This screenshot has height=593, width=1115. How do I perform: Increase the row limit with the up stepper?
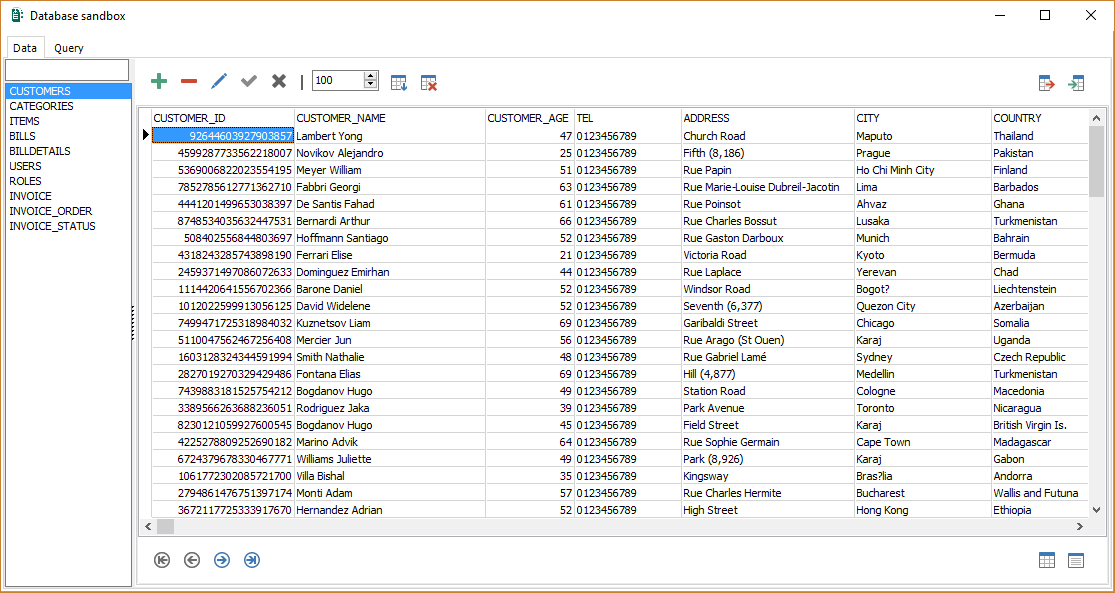pyautogui.click(x=368, y=76)
